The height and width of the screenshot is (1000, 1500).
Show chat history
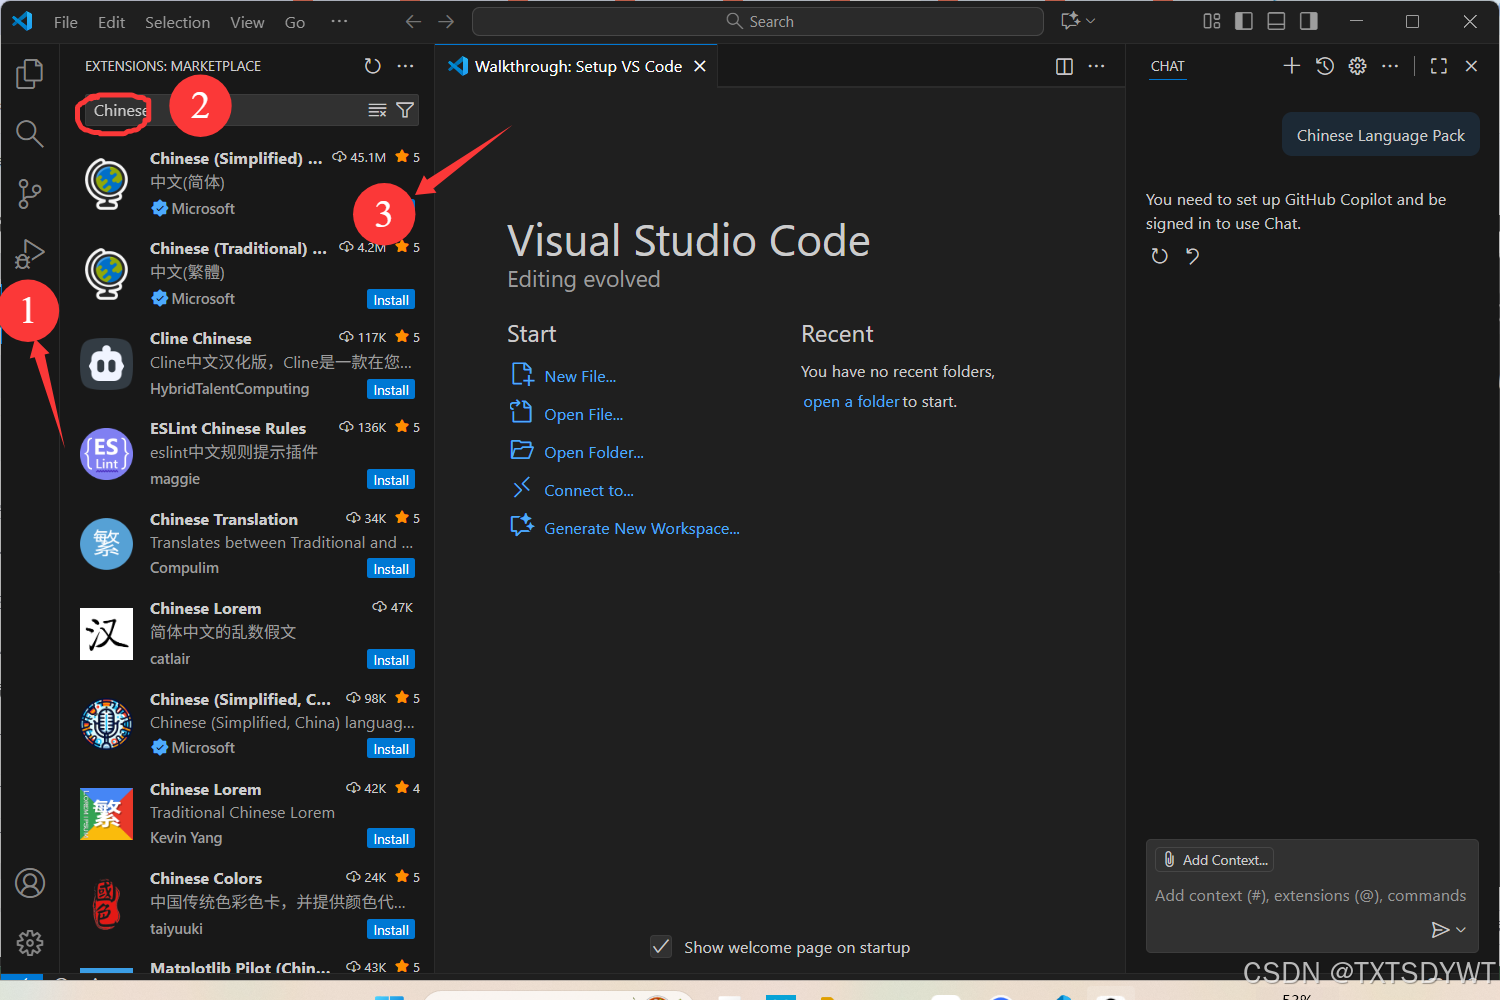(1325, 66)
